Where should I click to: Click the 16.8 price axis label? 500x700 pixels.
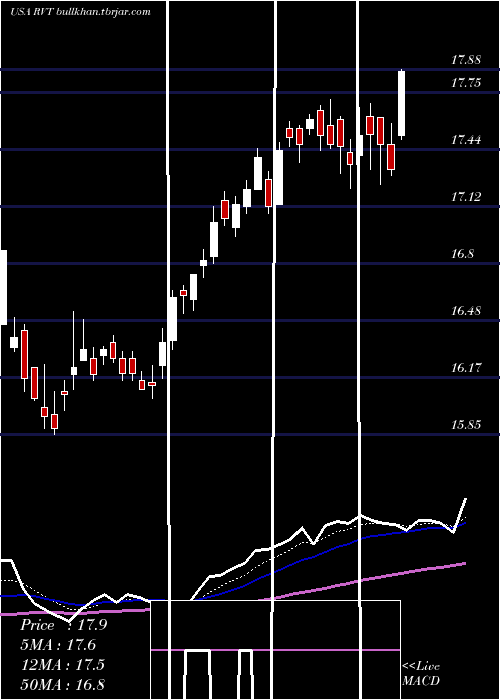click(462, 254)
